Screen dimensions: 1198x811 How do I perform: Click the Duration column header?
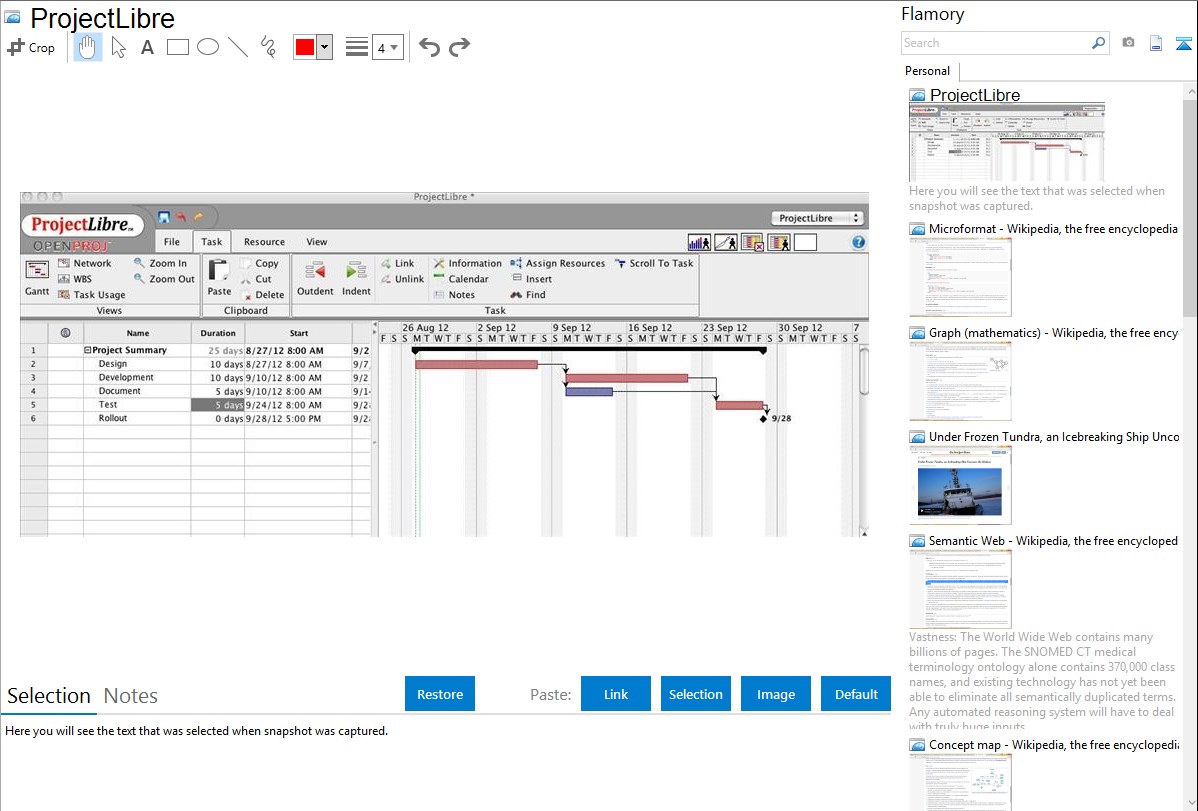pos(218,333)
